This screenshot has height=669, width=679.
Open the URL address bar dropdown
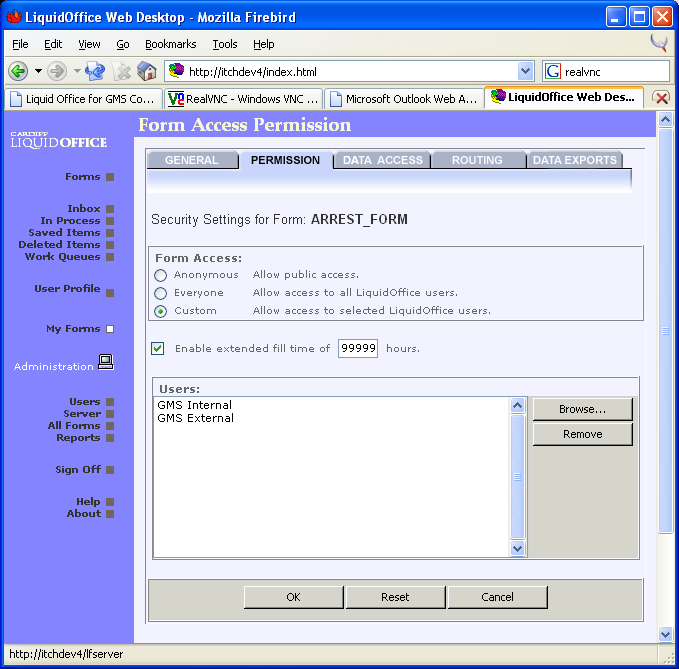coord(525,71)
